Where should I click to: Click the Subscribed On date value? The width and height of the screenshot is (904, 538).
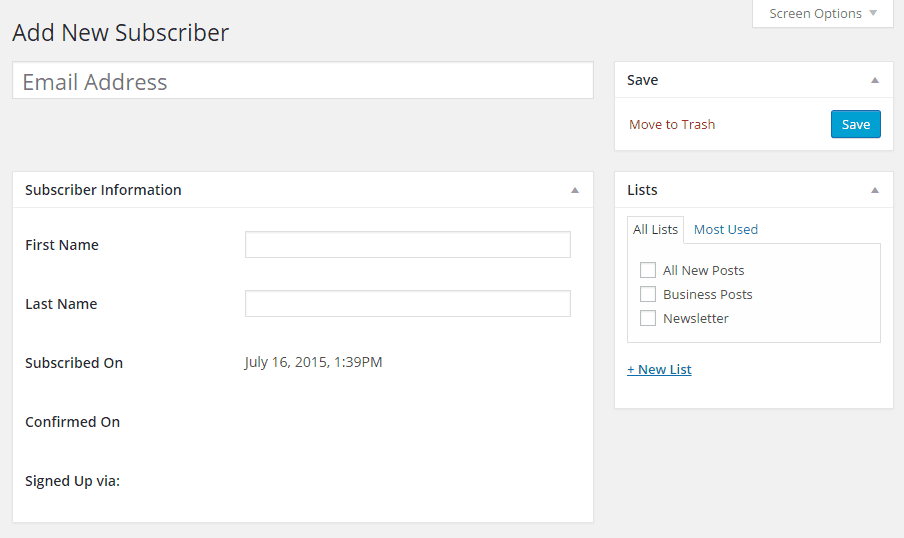point(313,362)
